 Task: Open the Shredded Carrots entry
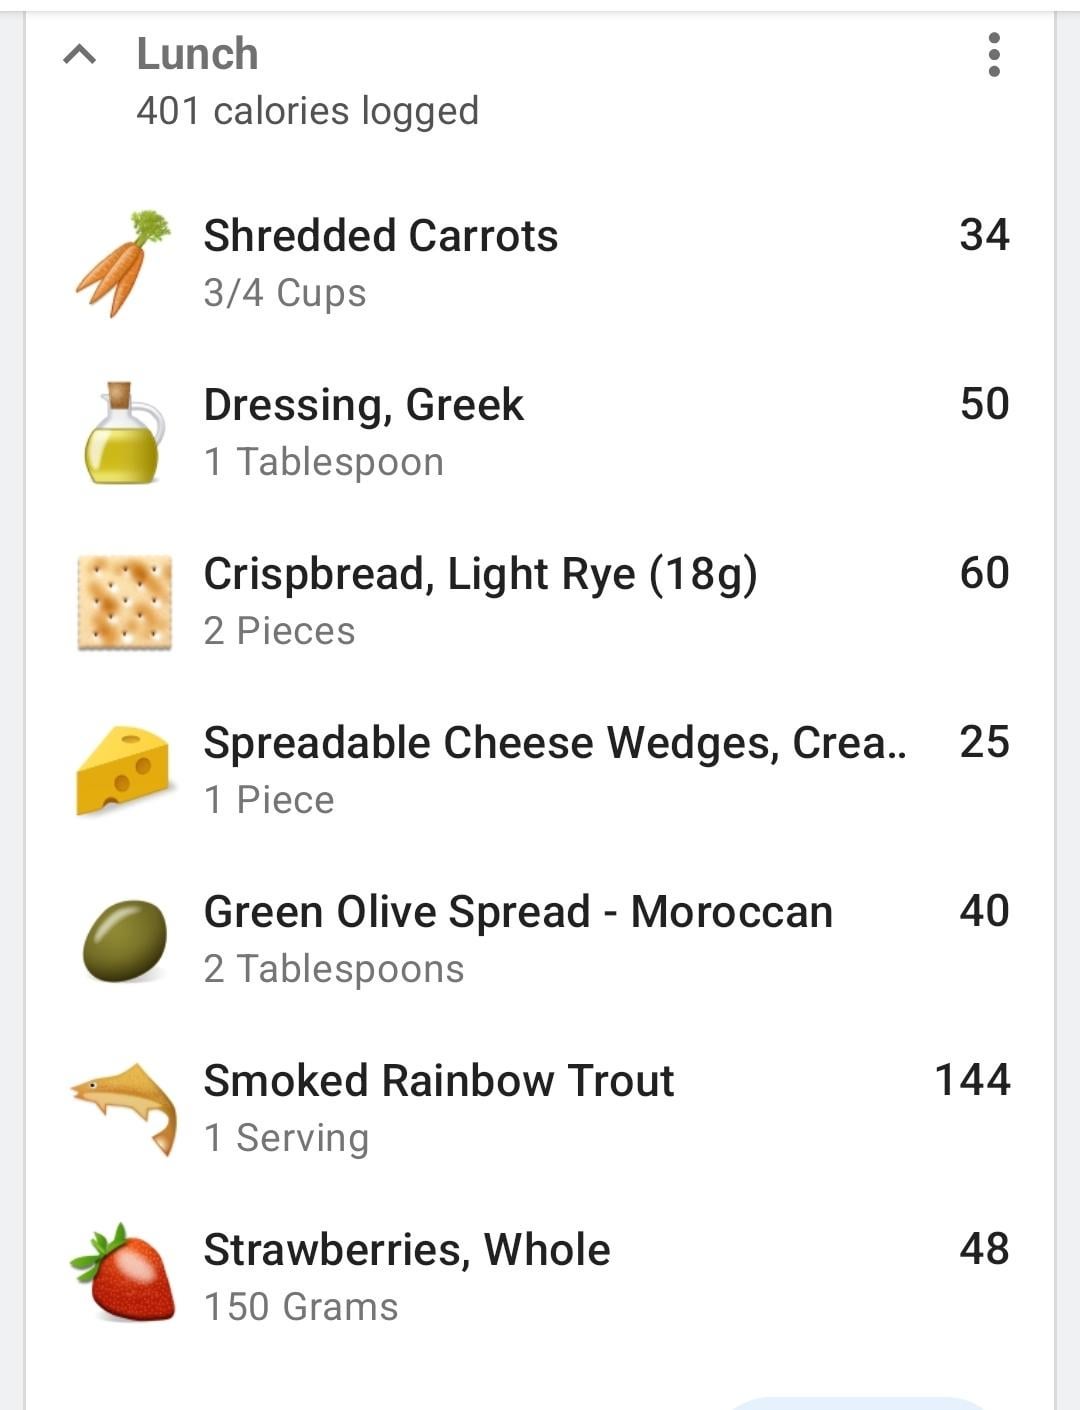381,236
